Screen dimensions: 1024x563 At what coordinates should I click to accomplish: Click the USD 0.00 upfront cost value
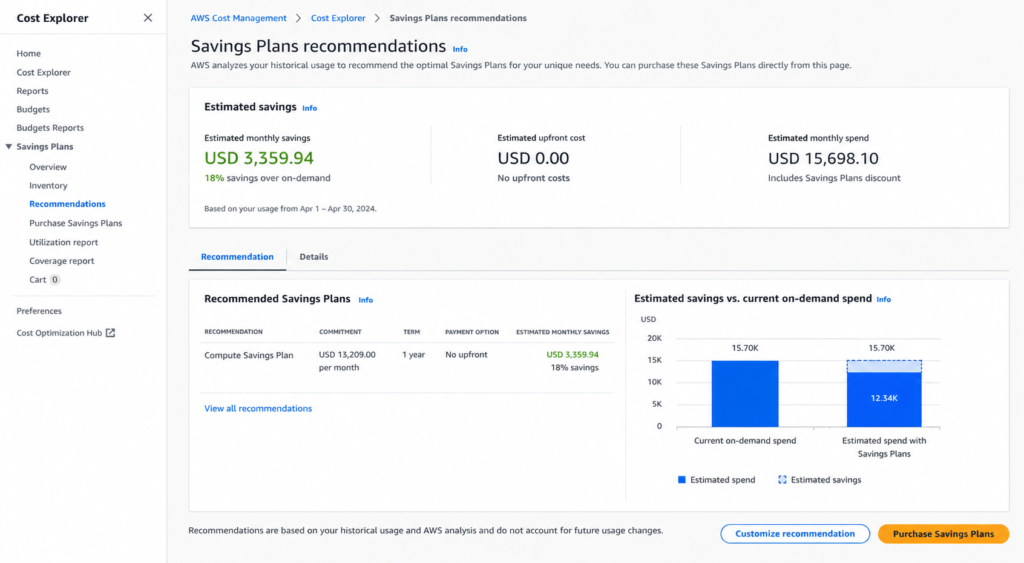(x=533, y=158)
